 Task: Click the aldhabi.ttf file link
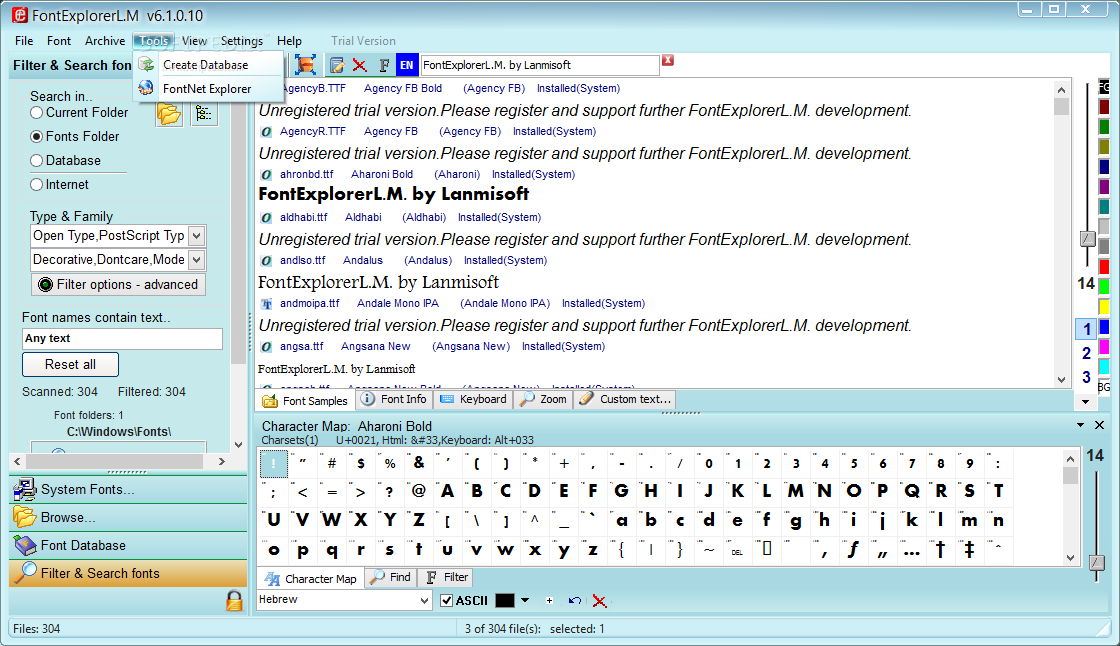coord(304,217)
